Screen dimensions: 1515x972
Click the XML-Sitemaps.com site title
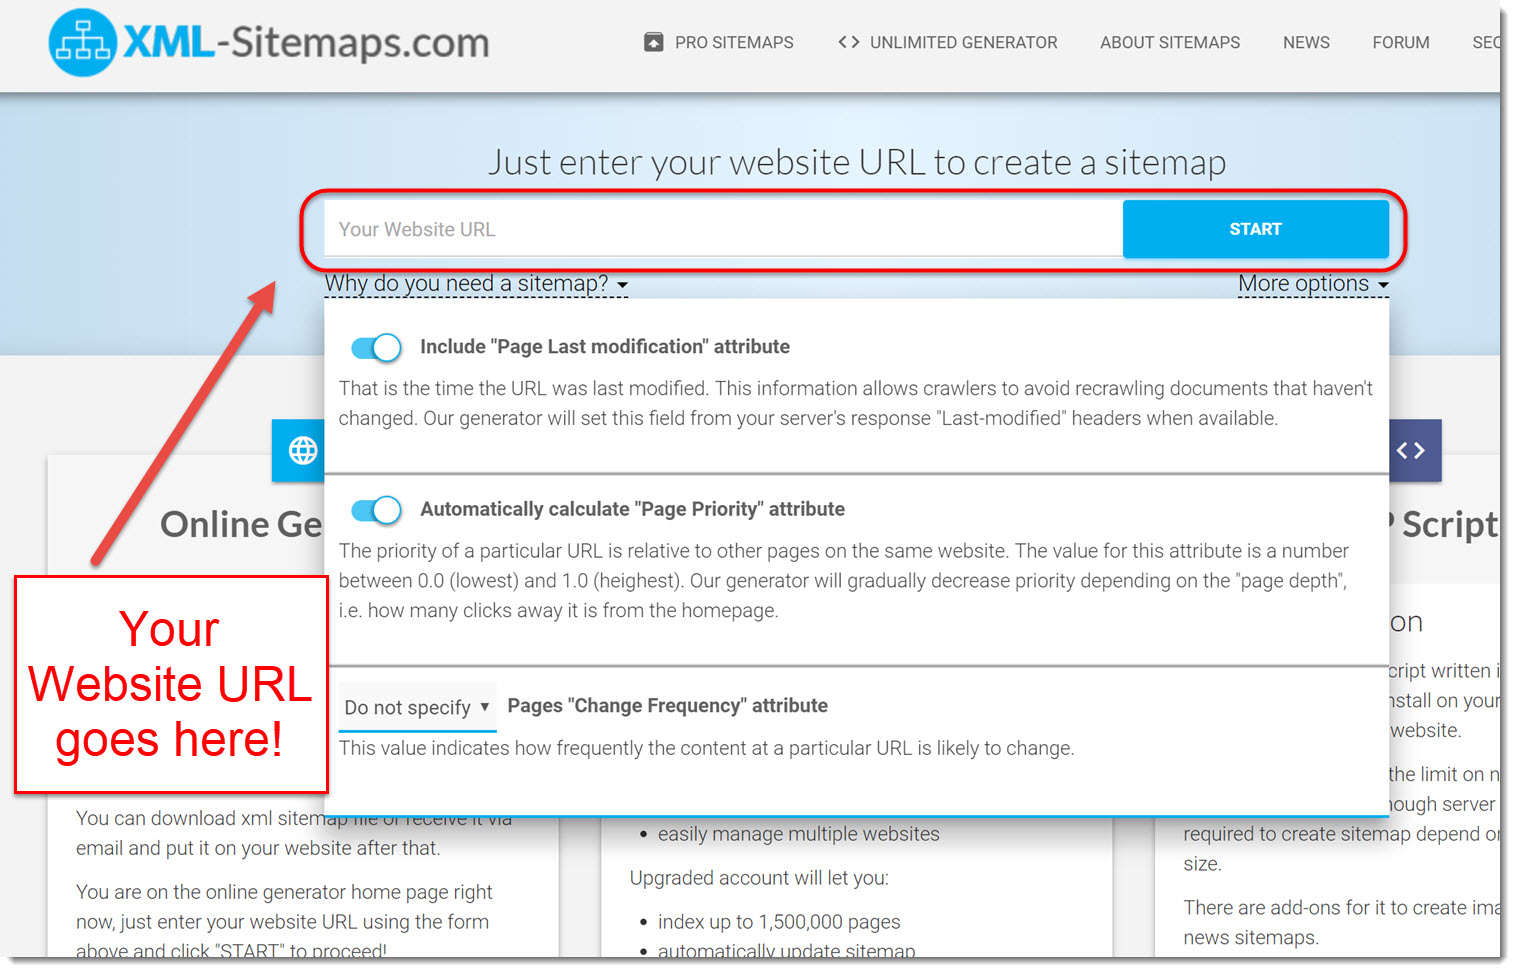coord(306,42)
